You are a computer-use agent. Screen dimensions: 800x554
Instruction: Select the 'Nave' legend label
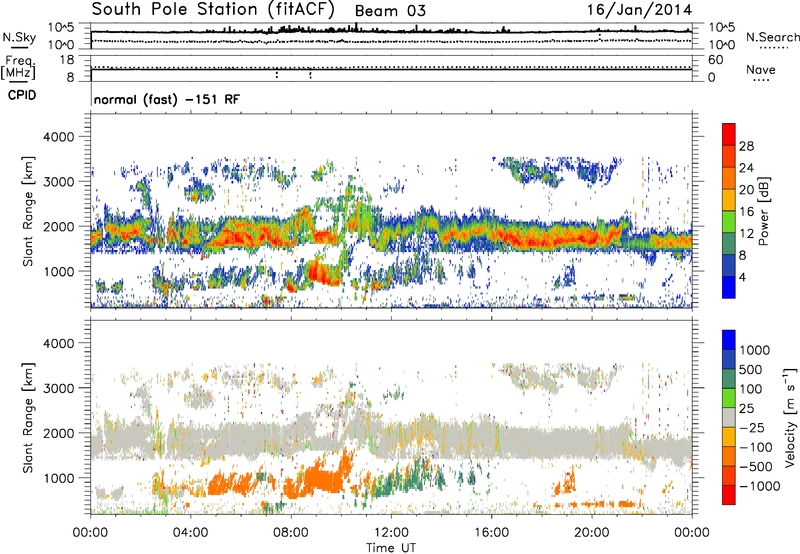pos(761,69)
